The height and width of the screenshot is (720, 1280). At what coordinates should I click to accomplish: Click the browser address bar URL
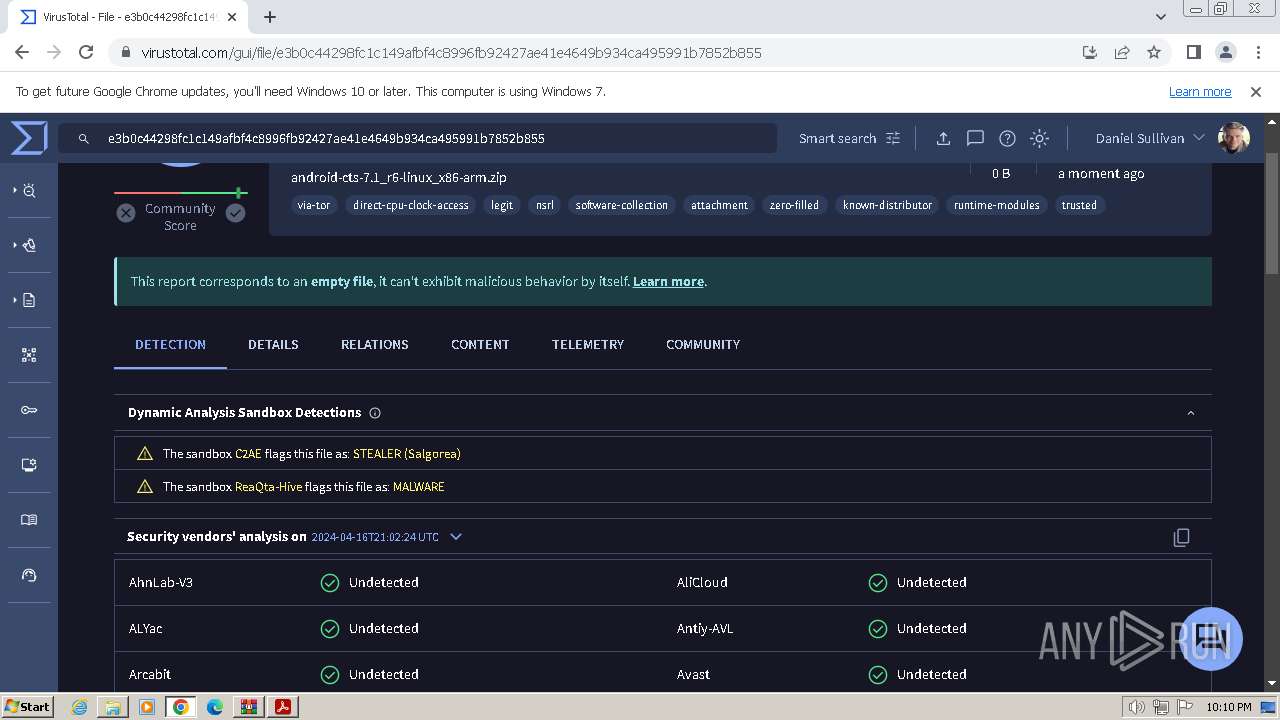pyautogui.click(x=452, y=52)
